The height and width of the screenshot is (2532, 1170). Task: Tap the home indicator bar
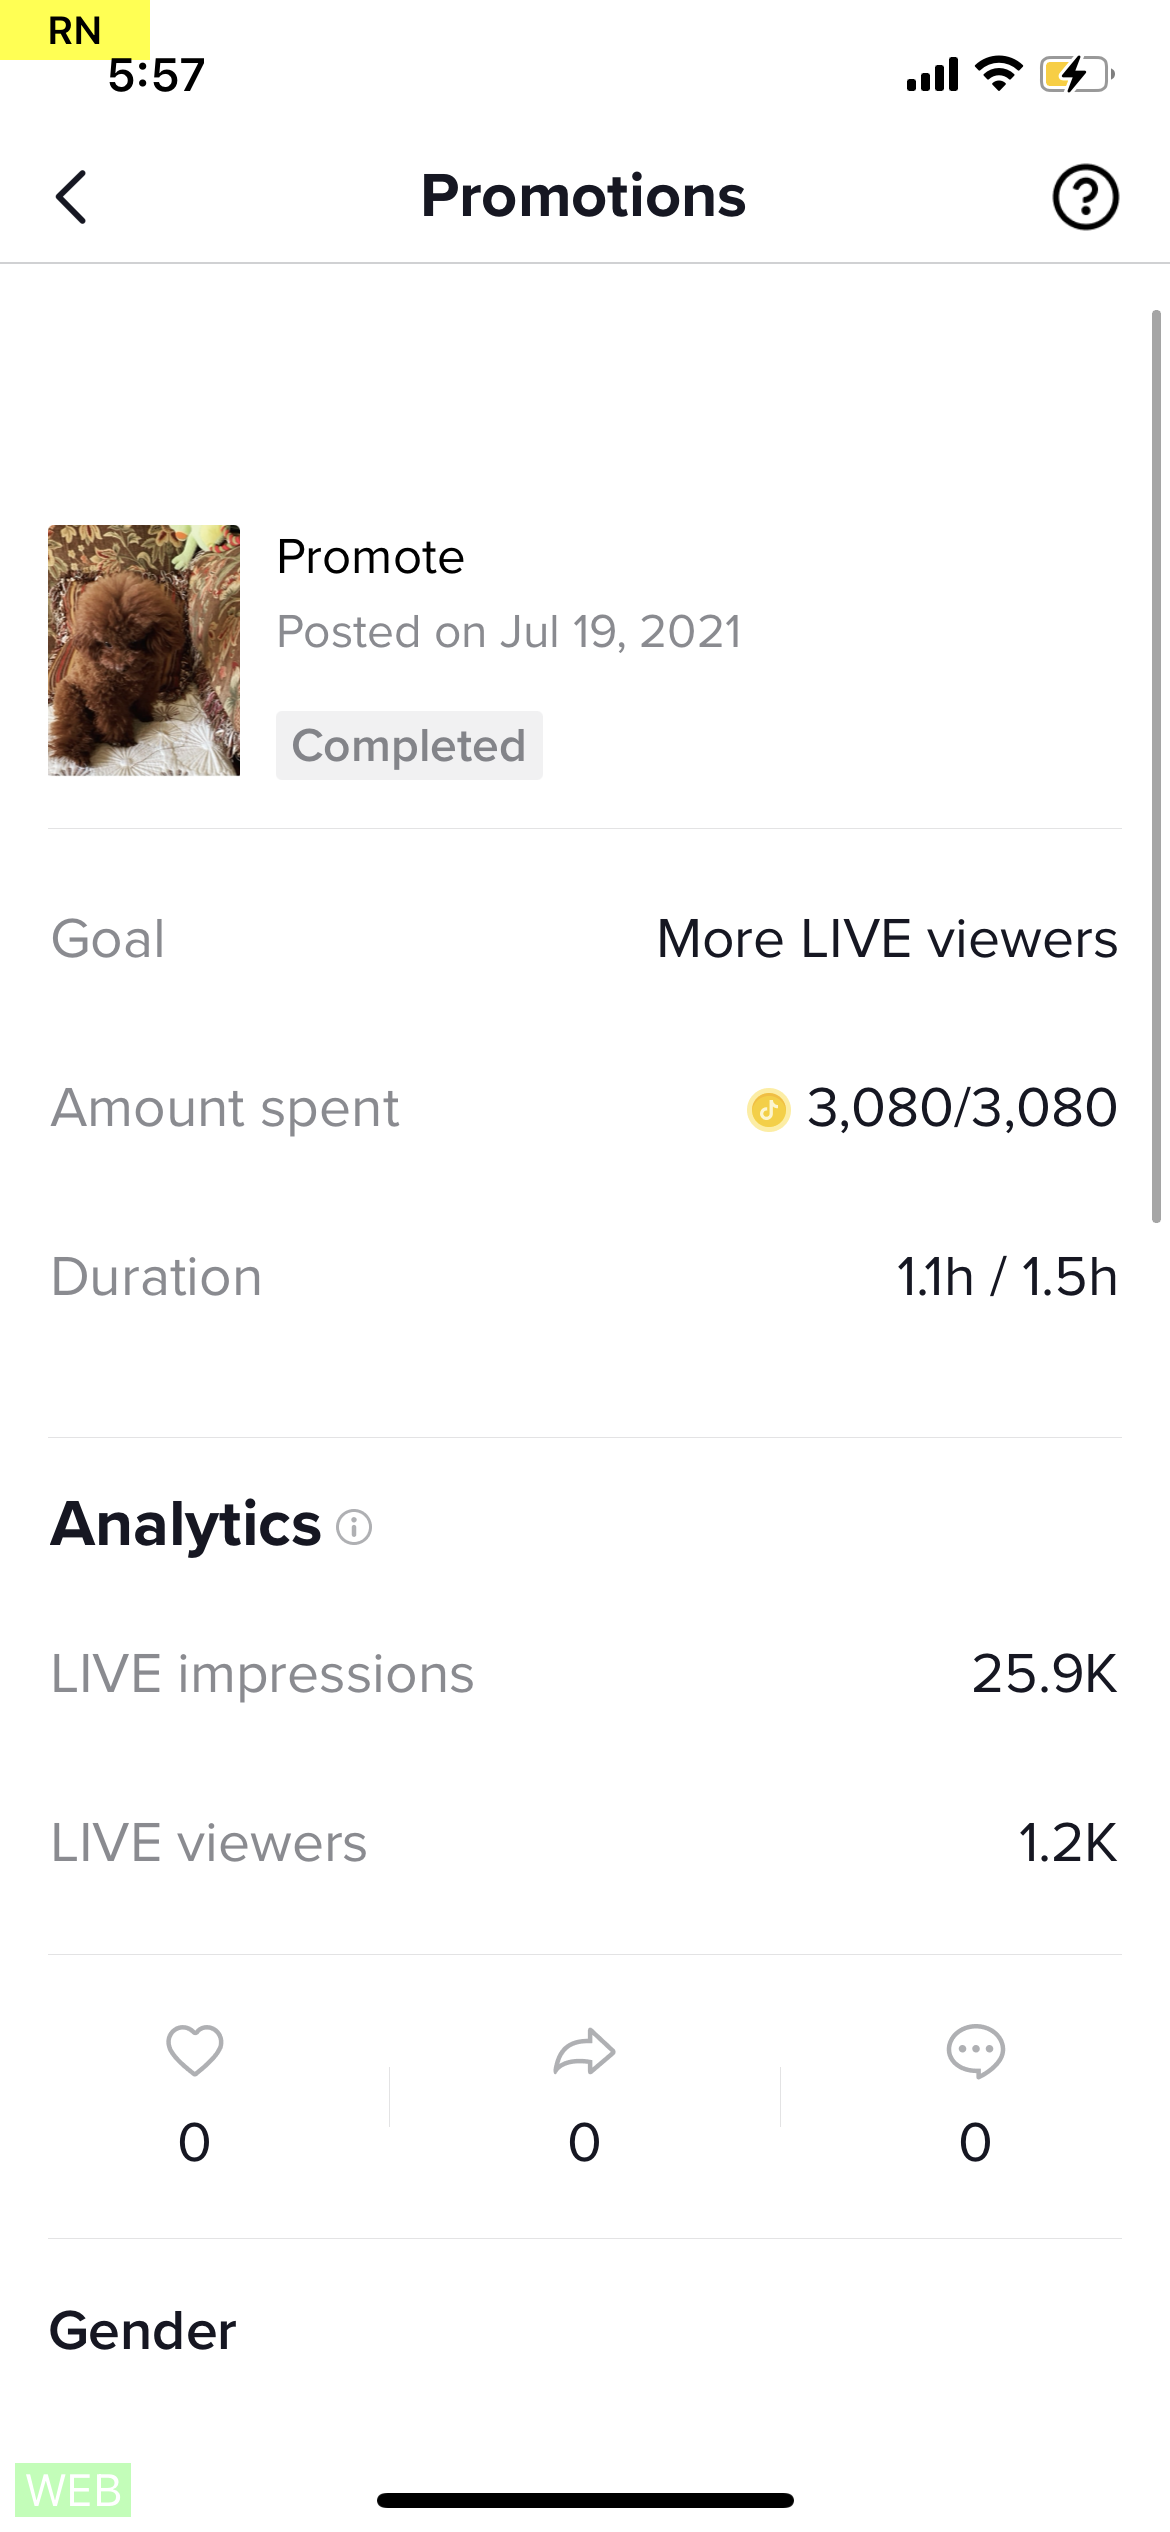pos(585,2500)
